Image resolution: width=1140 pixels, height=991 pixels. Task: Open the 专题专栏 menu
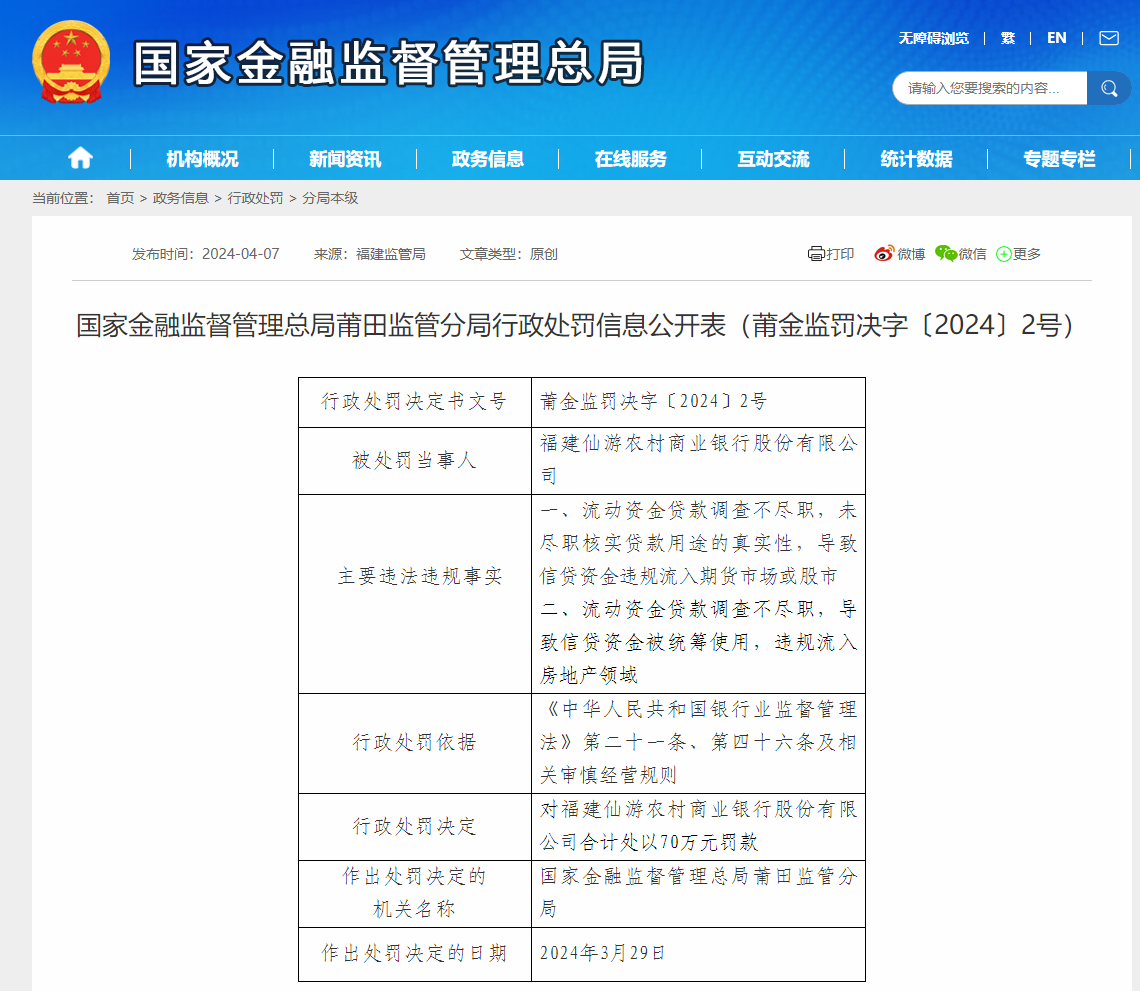[x=1058, y=158]
